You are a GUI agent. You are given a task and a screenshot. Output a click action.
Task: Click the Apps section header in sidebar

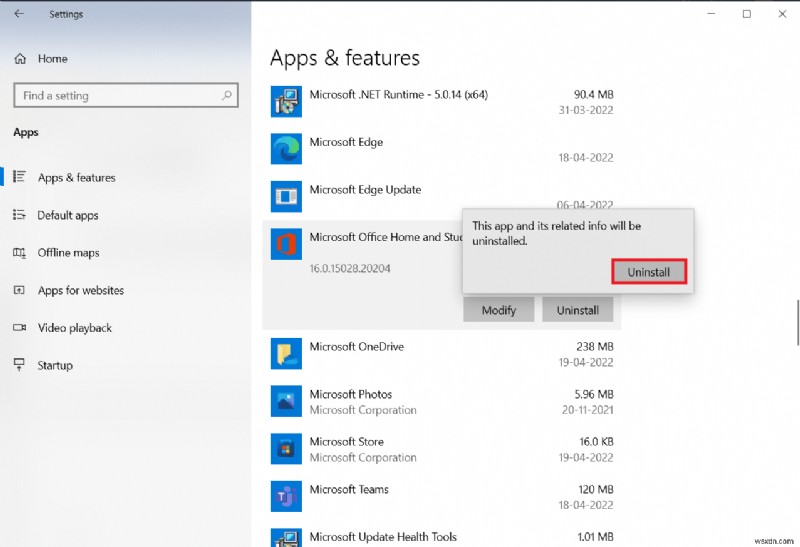[x=26, y=132]
